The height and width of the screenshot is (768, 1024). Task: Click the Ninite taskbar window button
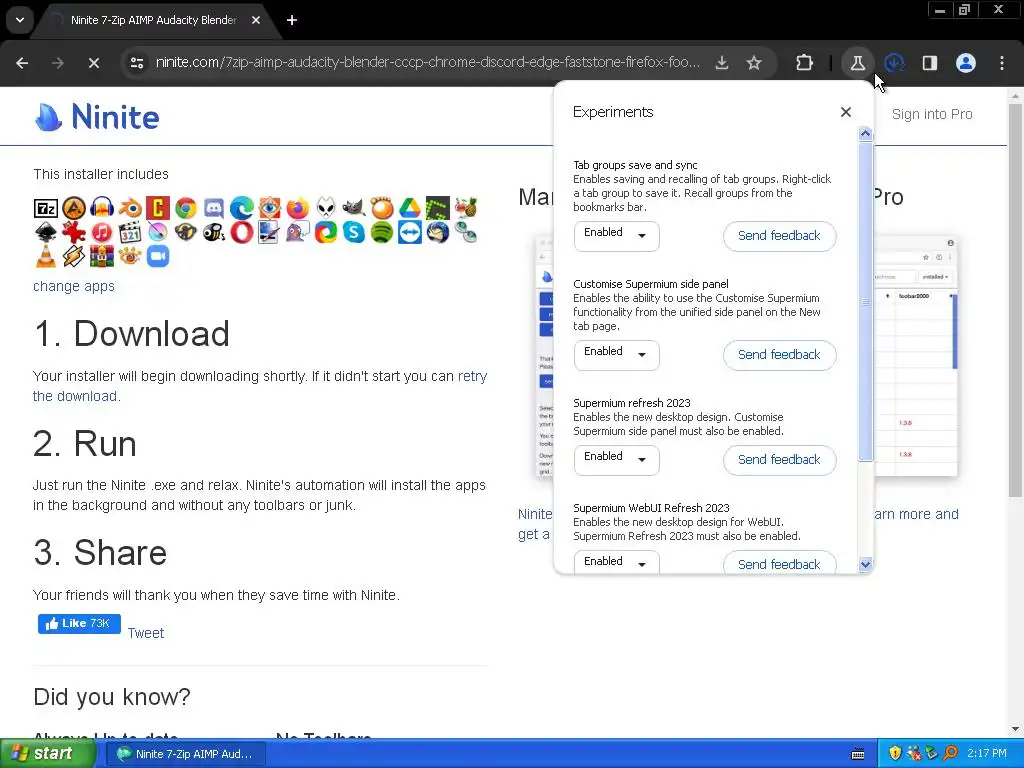click(x=185, y=754)
